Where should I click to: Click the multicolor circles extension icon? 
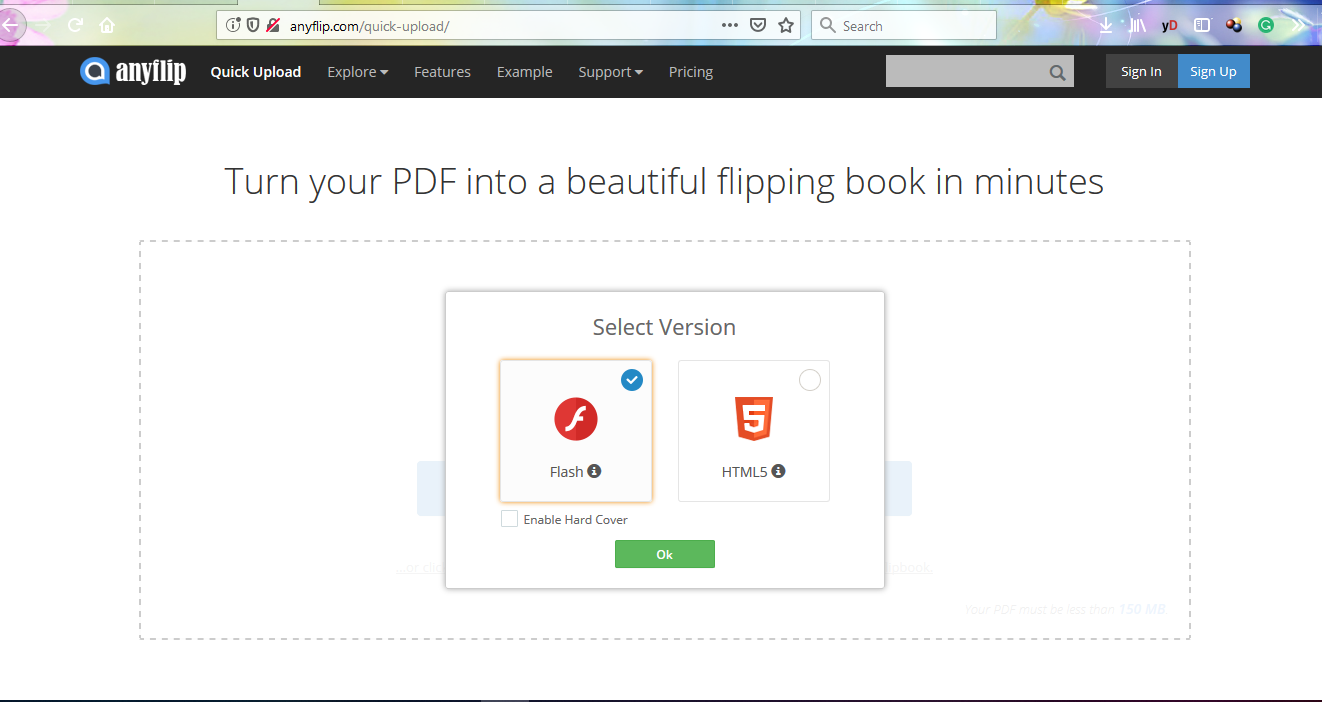click(x=1234, y=26)
